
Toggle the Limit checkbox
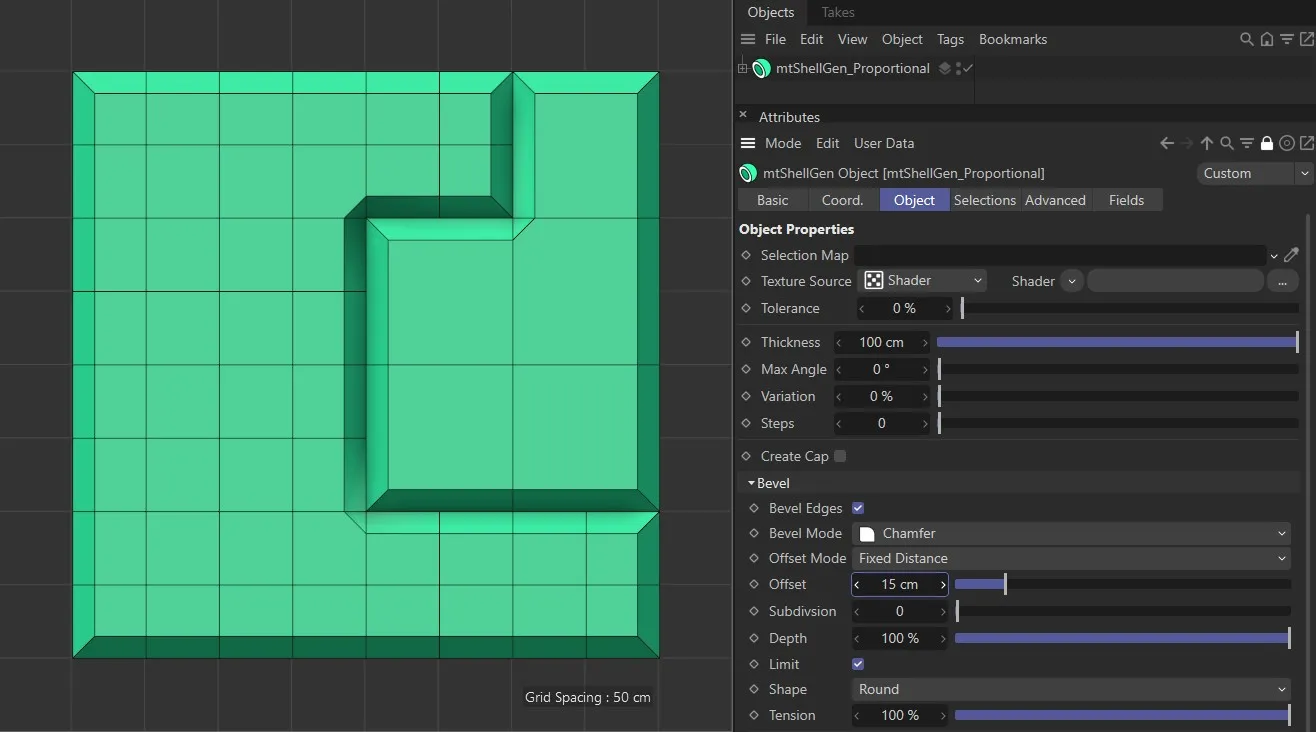click(x=858, y=664)
